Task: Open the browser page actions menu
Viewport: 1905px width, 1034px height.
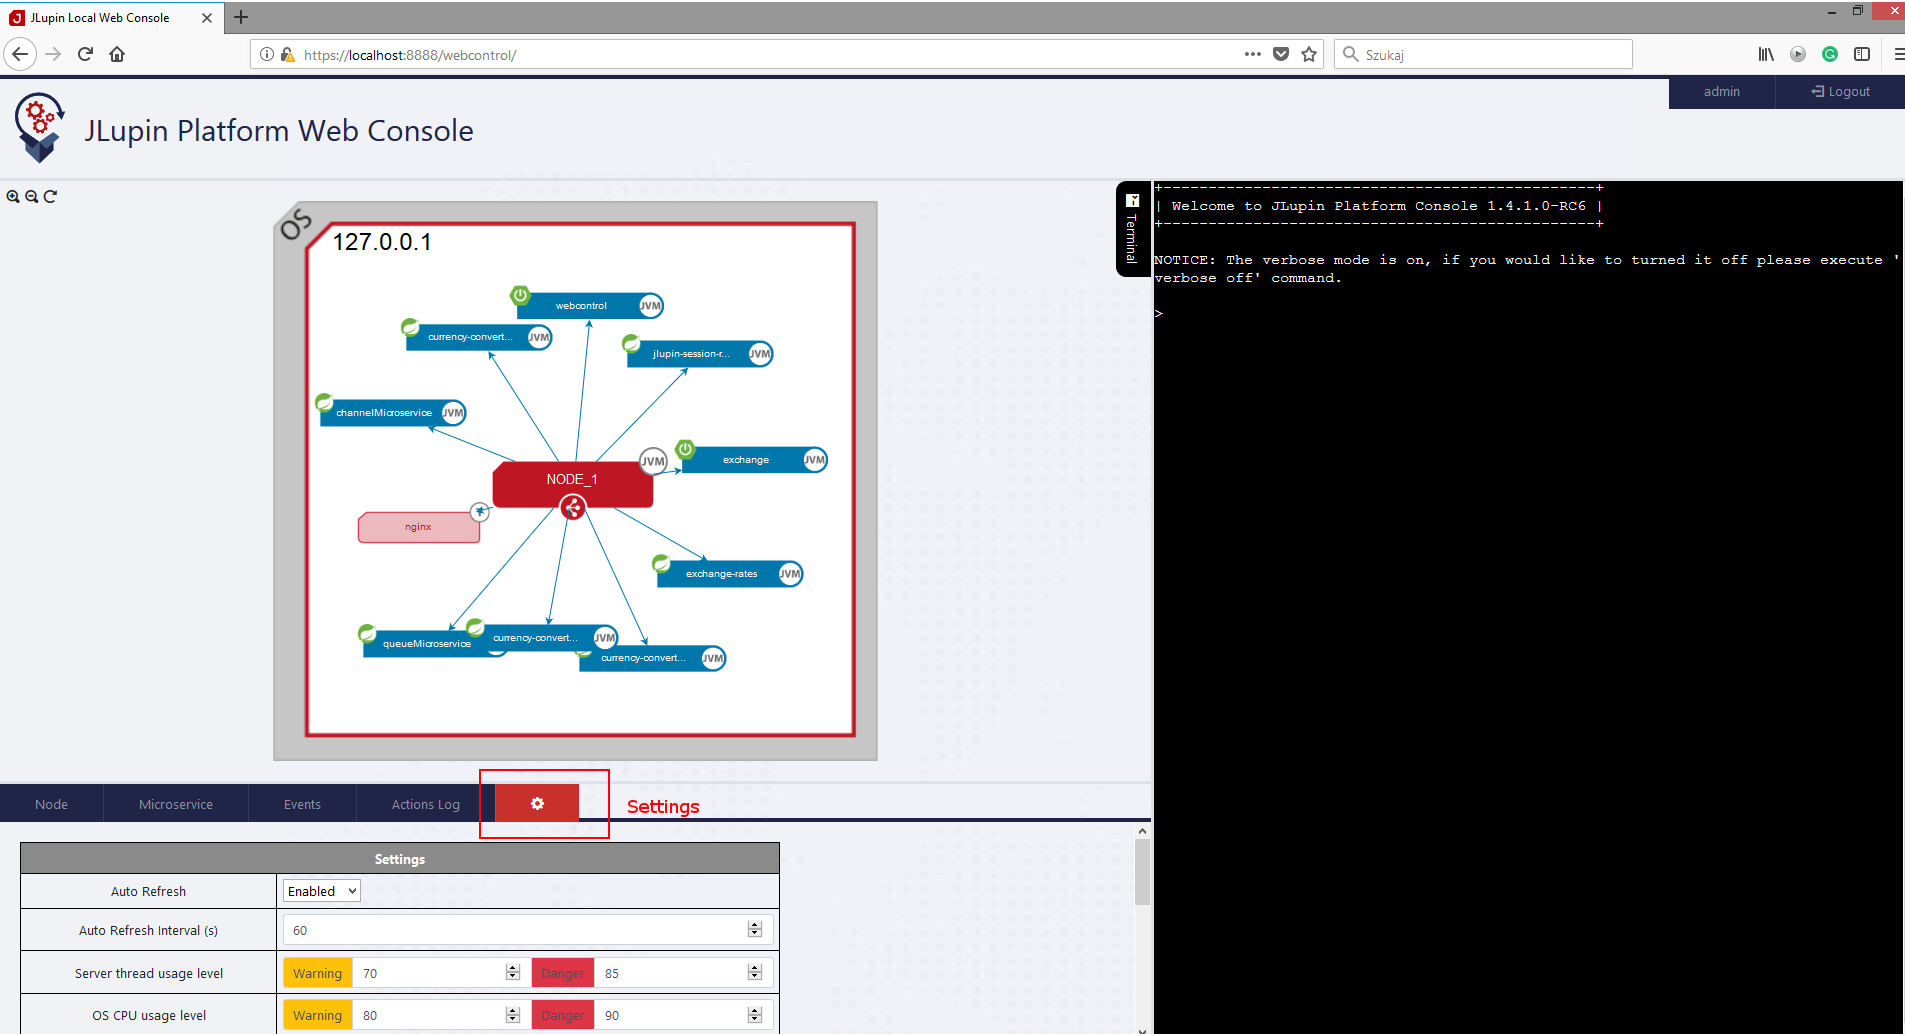Action: click(1252, 55)
